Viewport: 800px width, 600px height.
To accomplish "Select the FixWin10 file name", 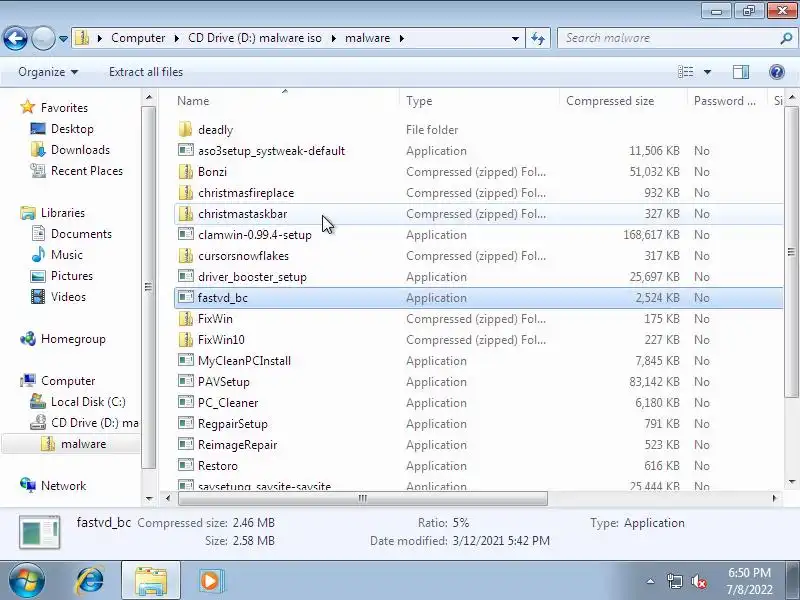I will [x=221, y=340].
